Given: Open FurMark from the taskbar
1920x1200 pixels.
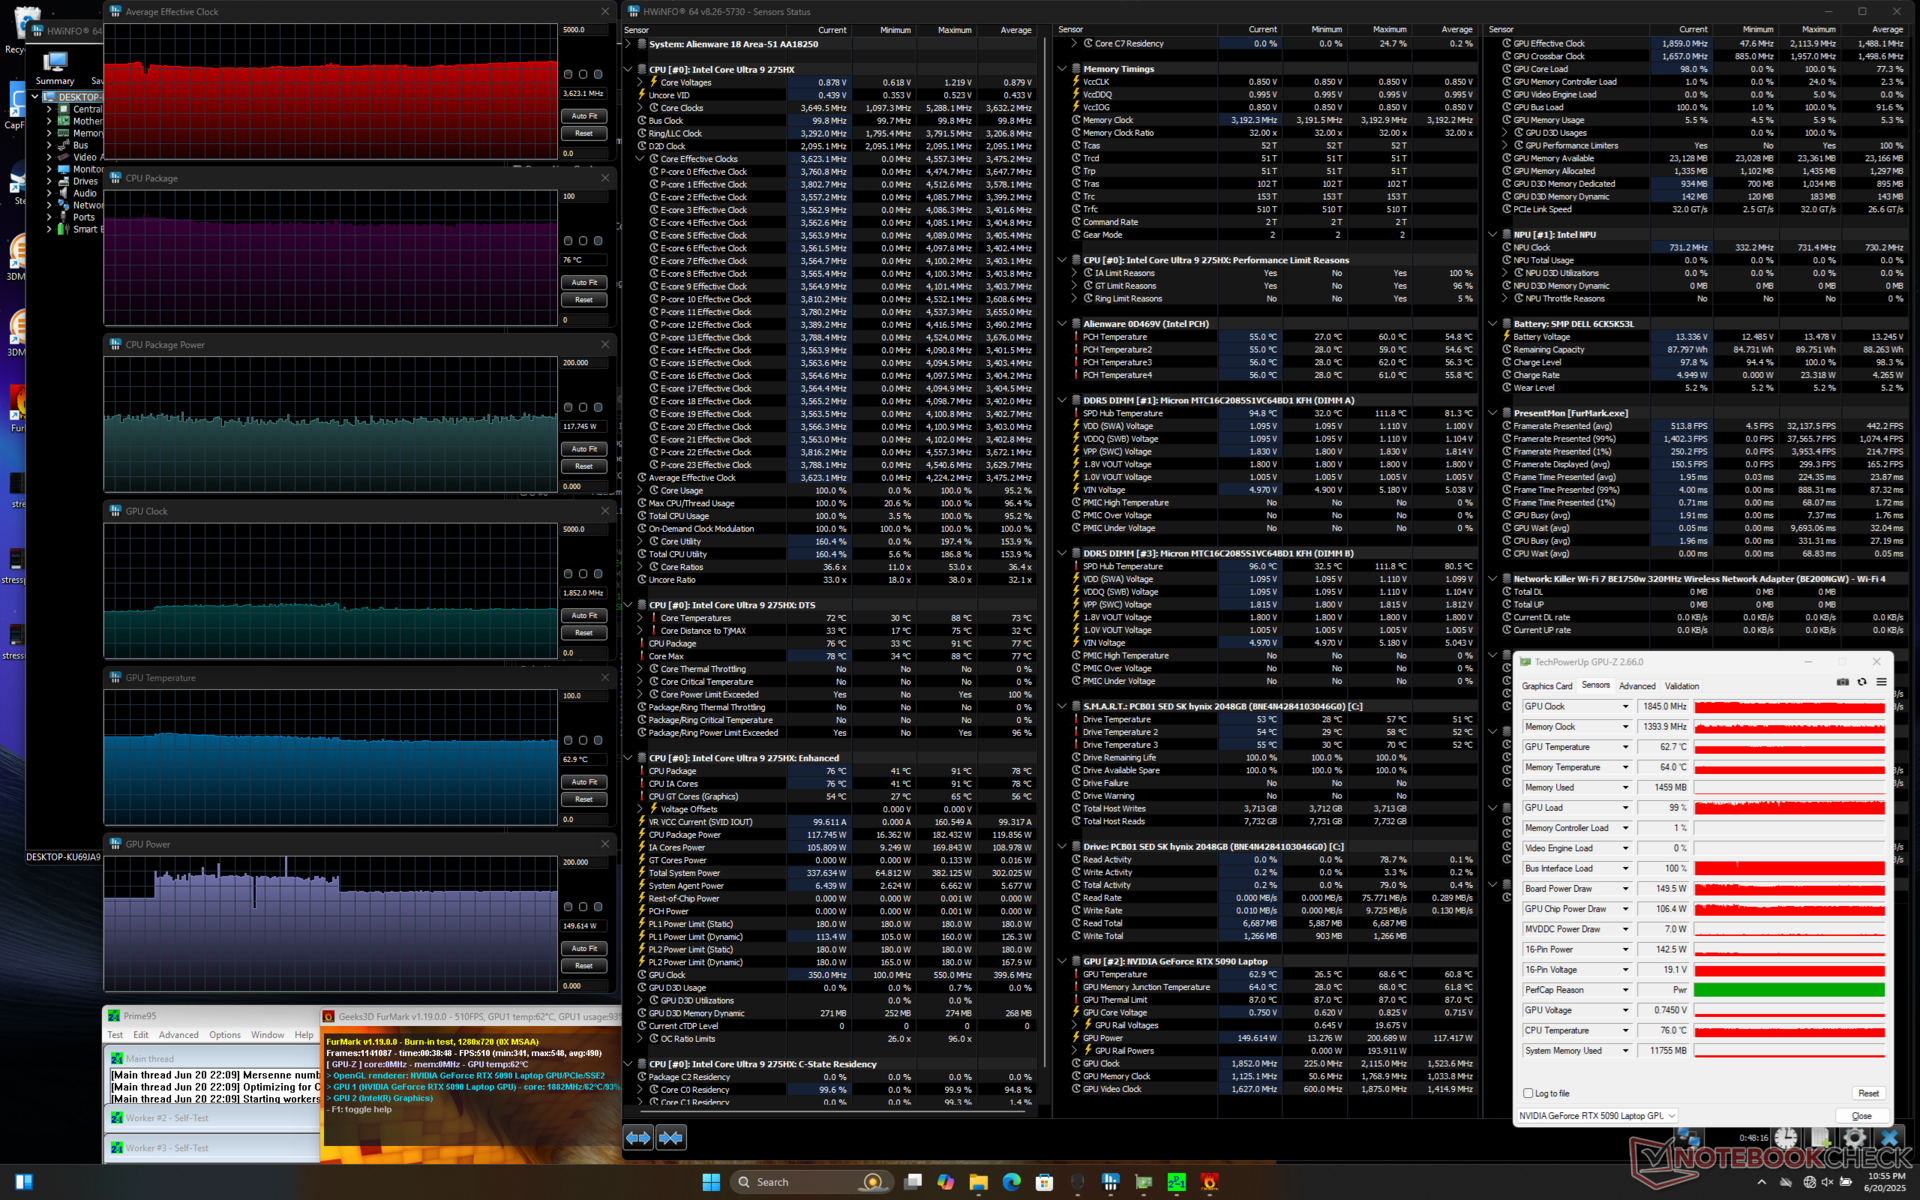Looking at the screenshot, I should [1209, 1182].
